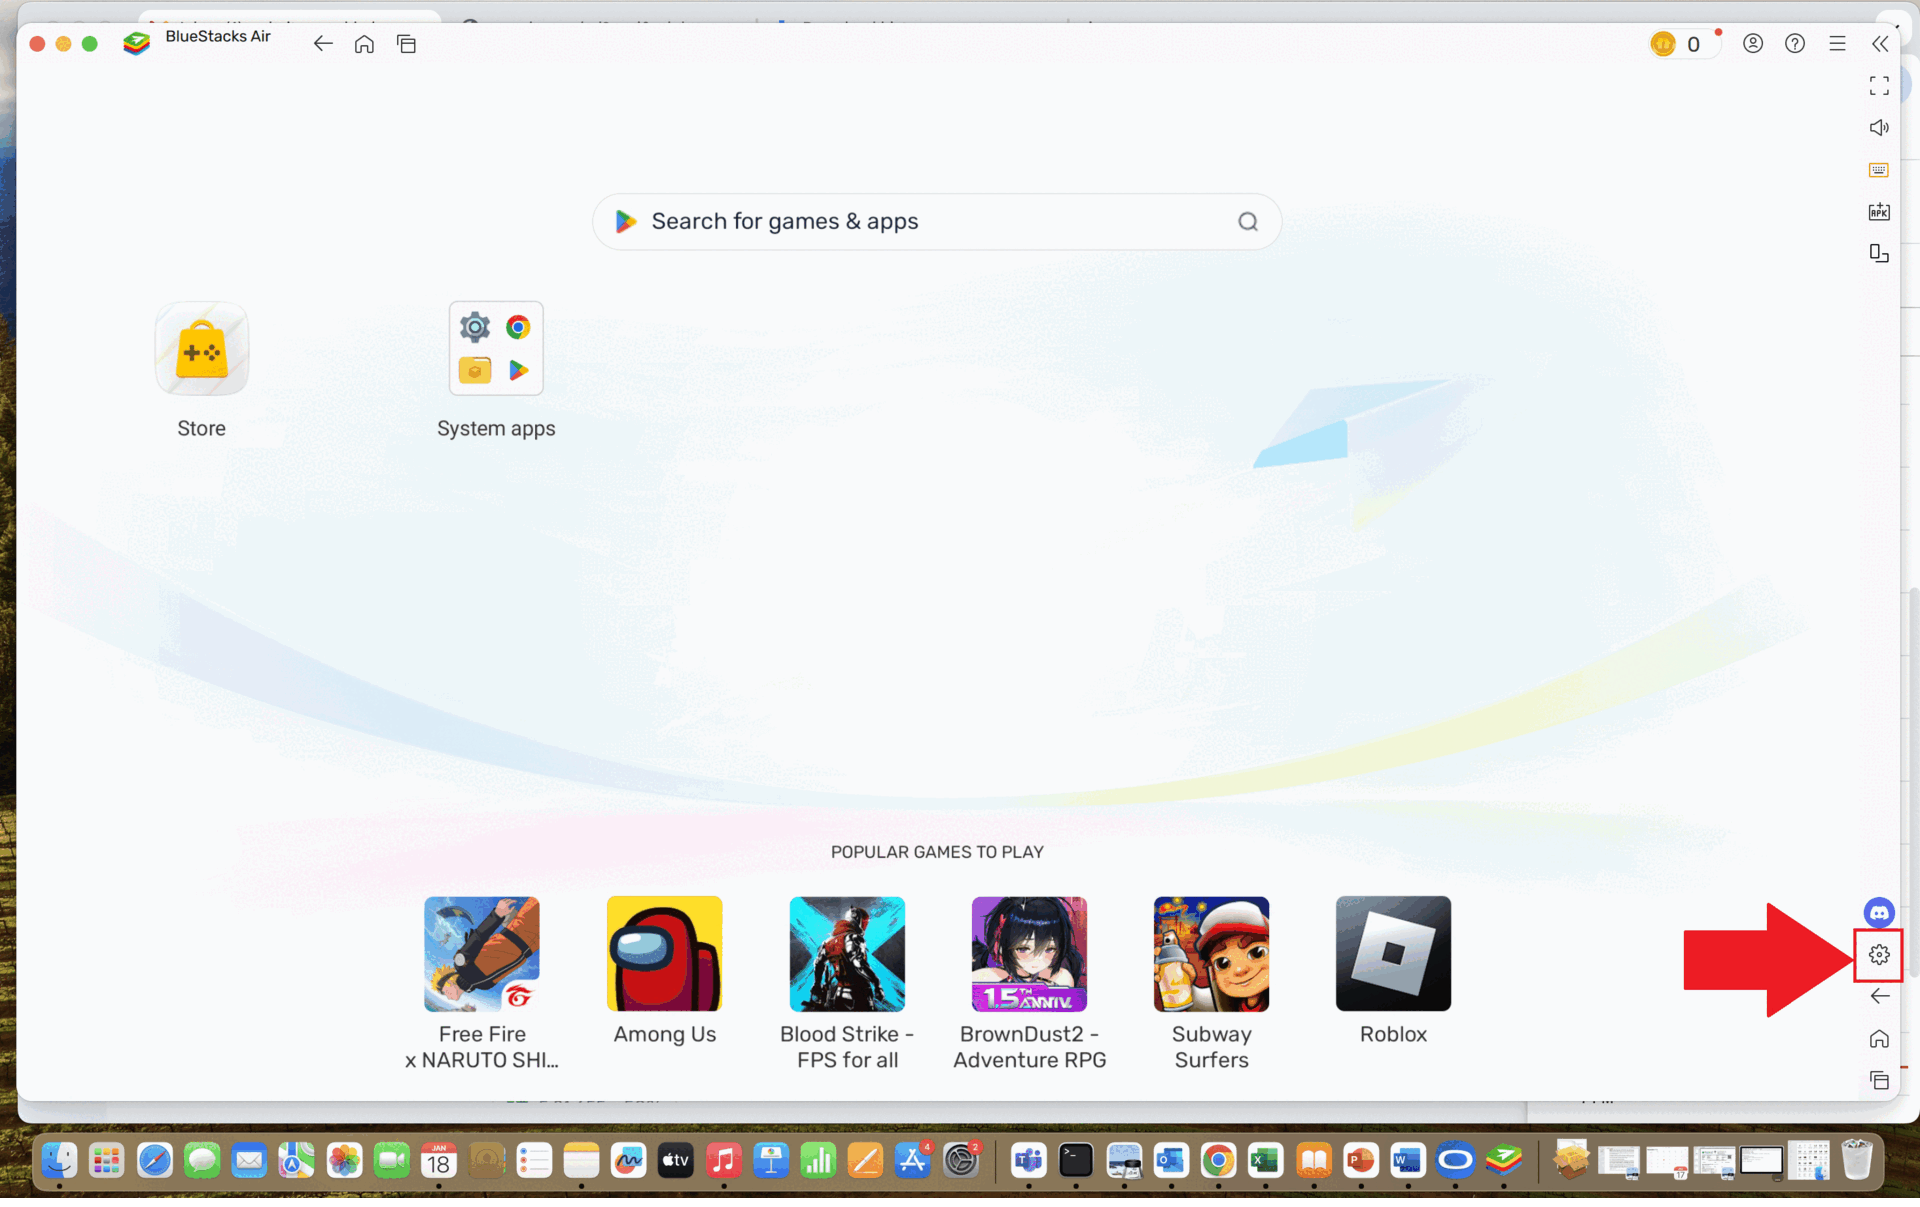This screenshot has width=1920, height=1207.
Task: Launch Roblox from popular games
Action: (x=1392, y=953)
